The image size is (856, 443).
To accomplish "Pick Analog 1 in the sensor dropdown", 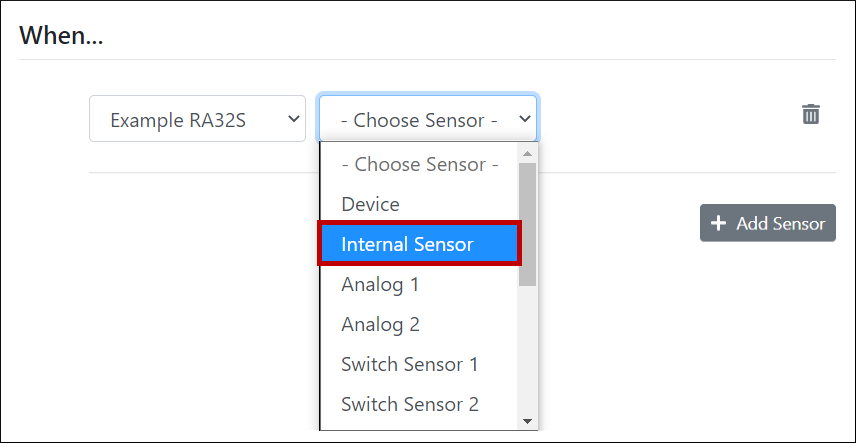I will click(x=380, y=284).
